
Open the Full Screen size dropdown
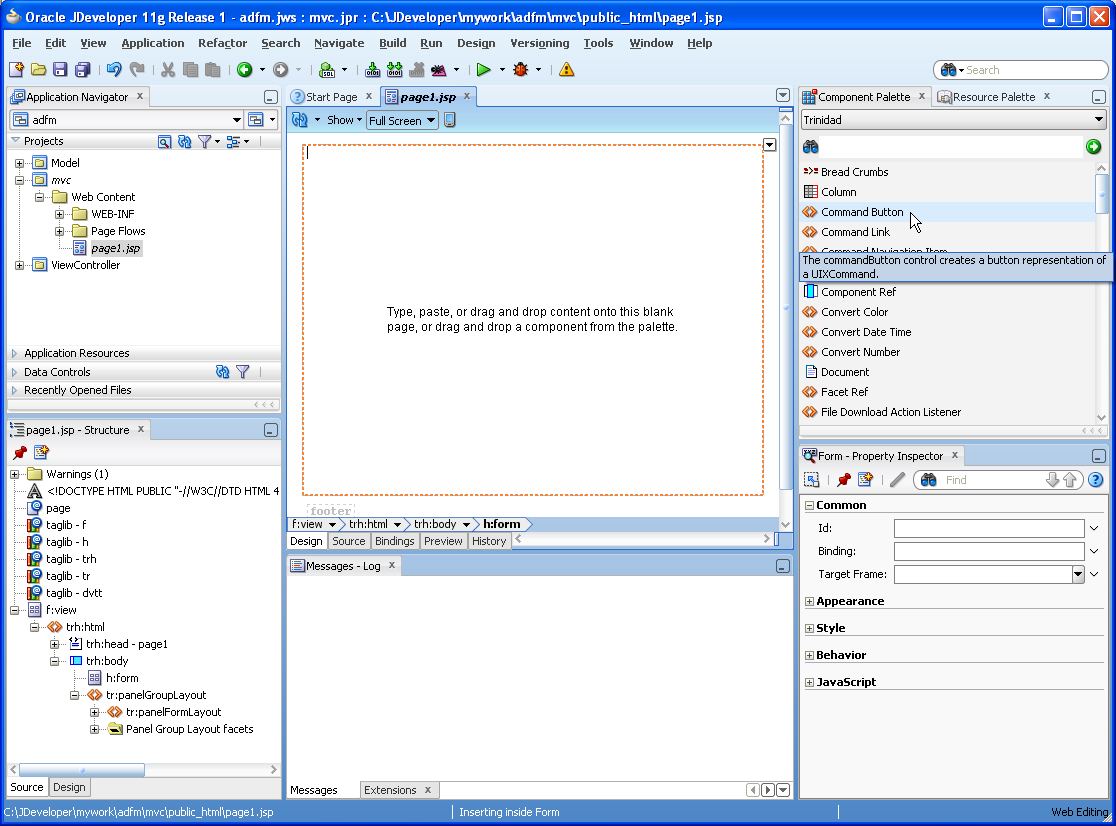coord(431,120)
